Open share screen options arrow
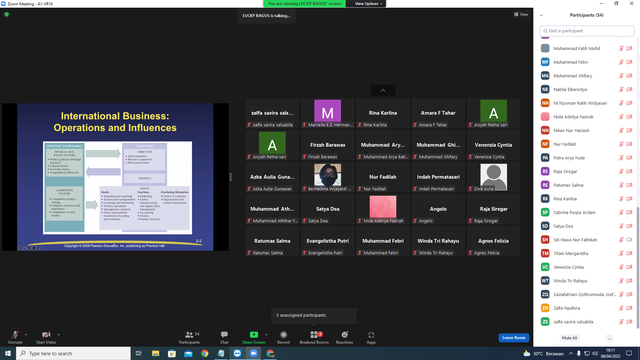The width and height of the screenshot is (640, 360). pos(267,335)
